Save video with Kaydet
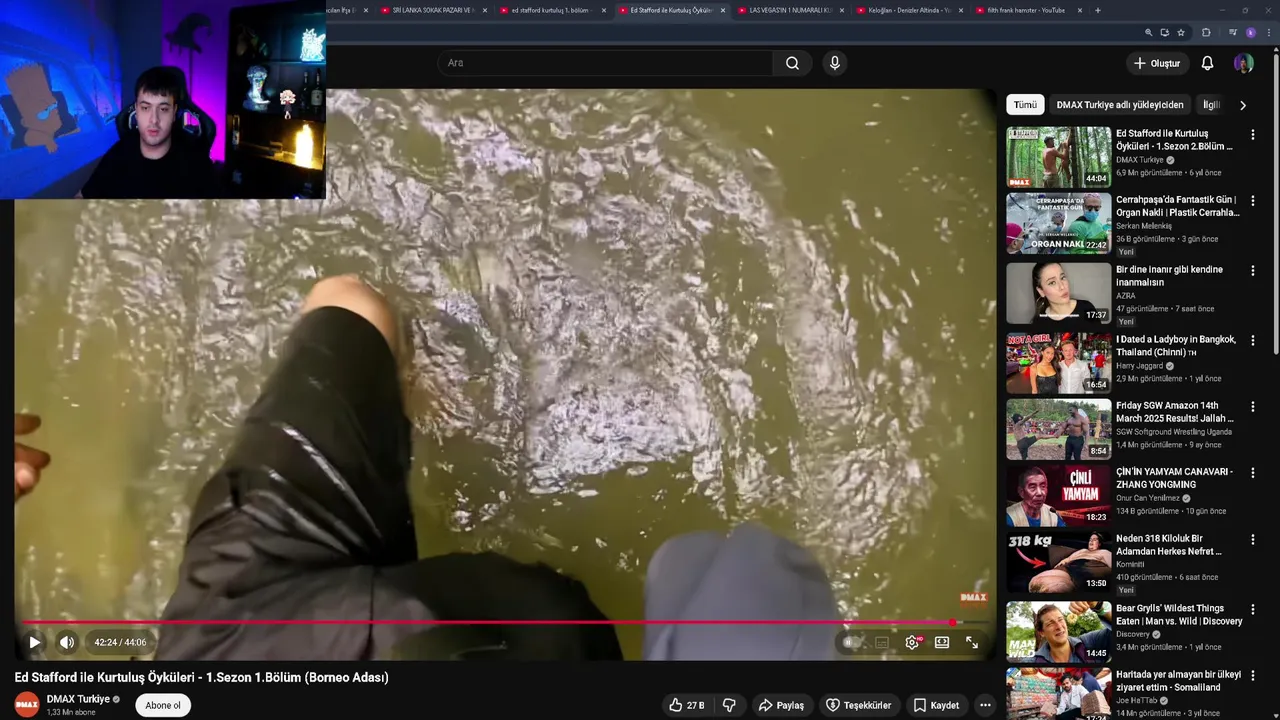Image resolution: width=1280 pixels, height=720 pixels. click(936, 705)
